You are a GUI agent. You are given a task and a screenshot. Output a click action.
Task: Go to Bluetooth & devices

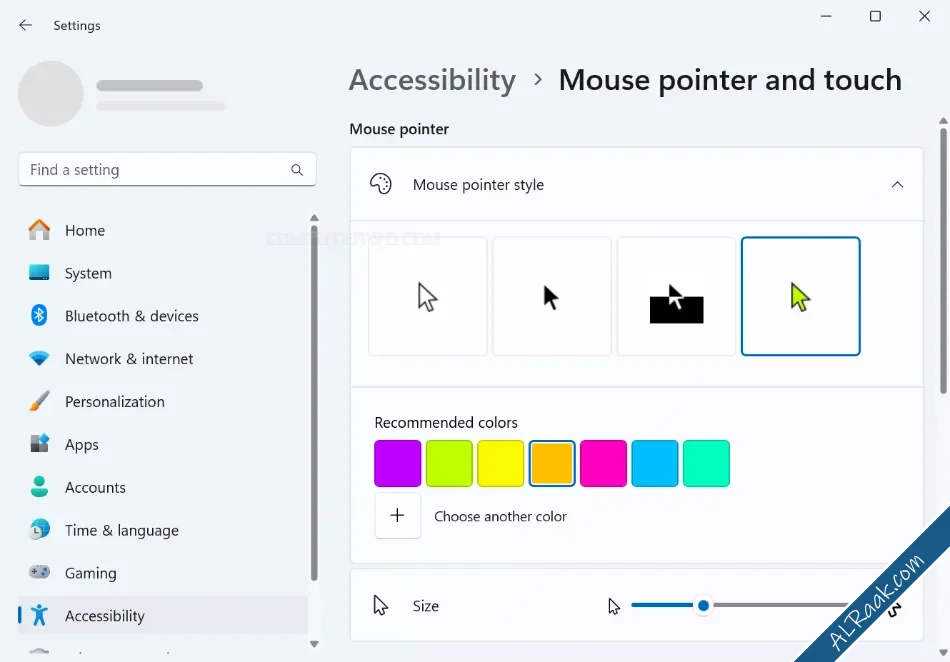[x=164, y=316]
